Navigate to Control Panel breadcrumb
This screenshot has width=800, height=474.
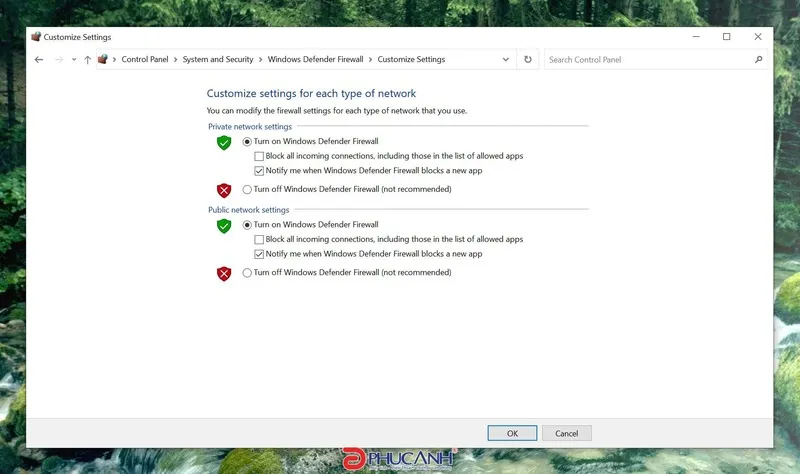point(145,59)
